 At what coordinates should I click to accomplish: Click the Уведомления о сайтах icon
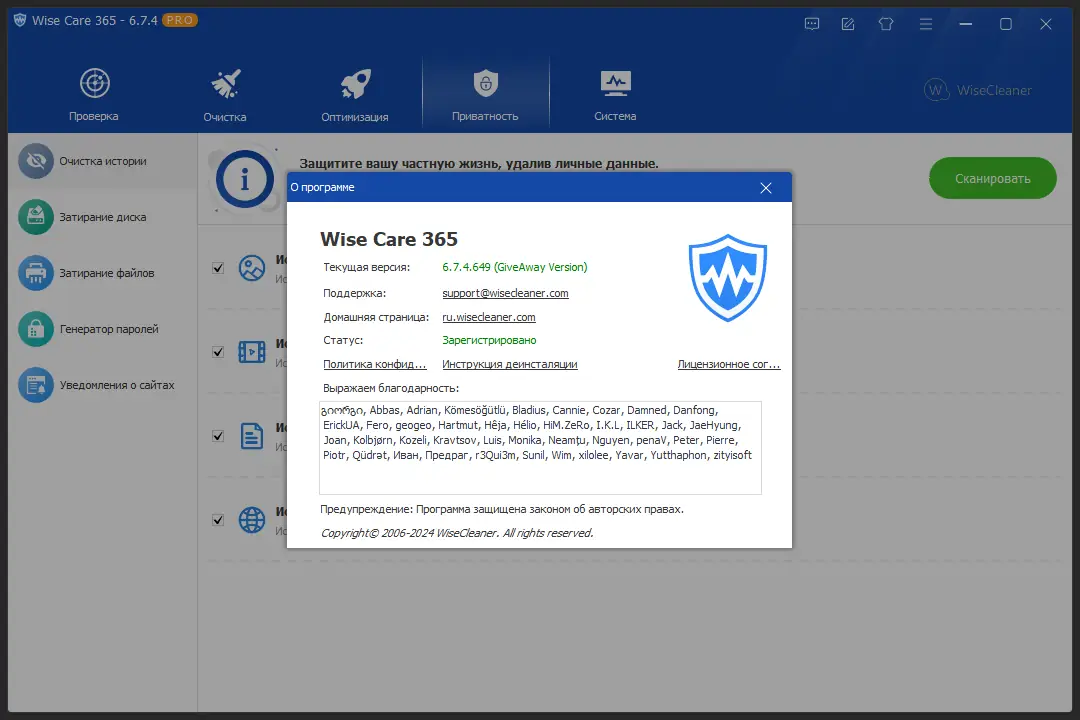pos(36,385)
